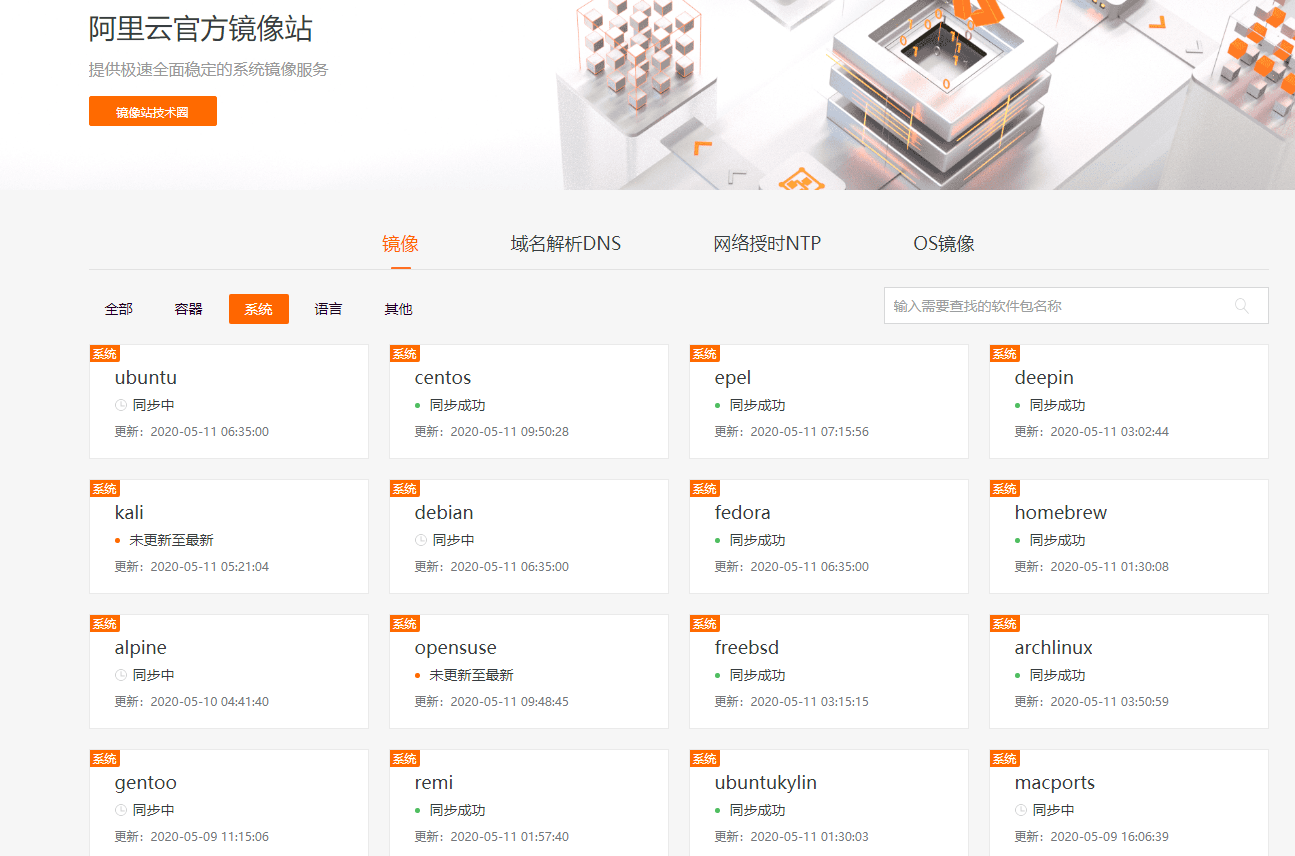The height and width of the screenshot is (856, 1295).
Task: Open the ubuntukylin mirror link
Action: coord(766,783)
